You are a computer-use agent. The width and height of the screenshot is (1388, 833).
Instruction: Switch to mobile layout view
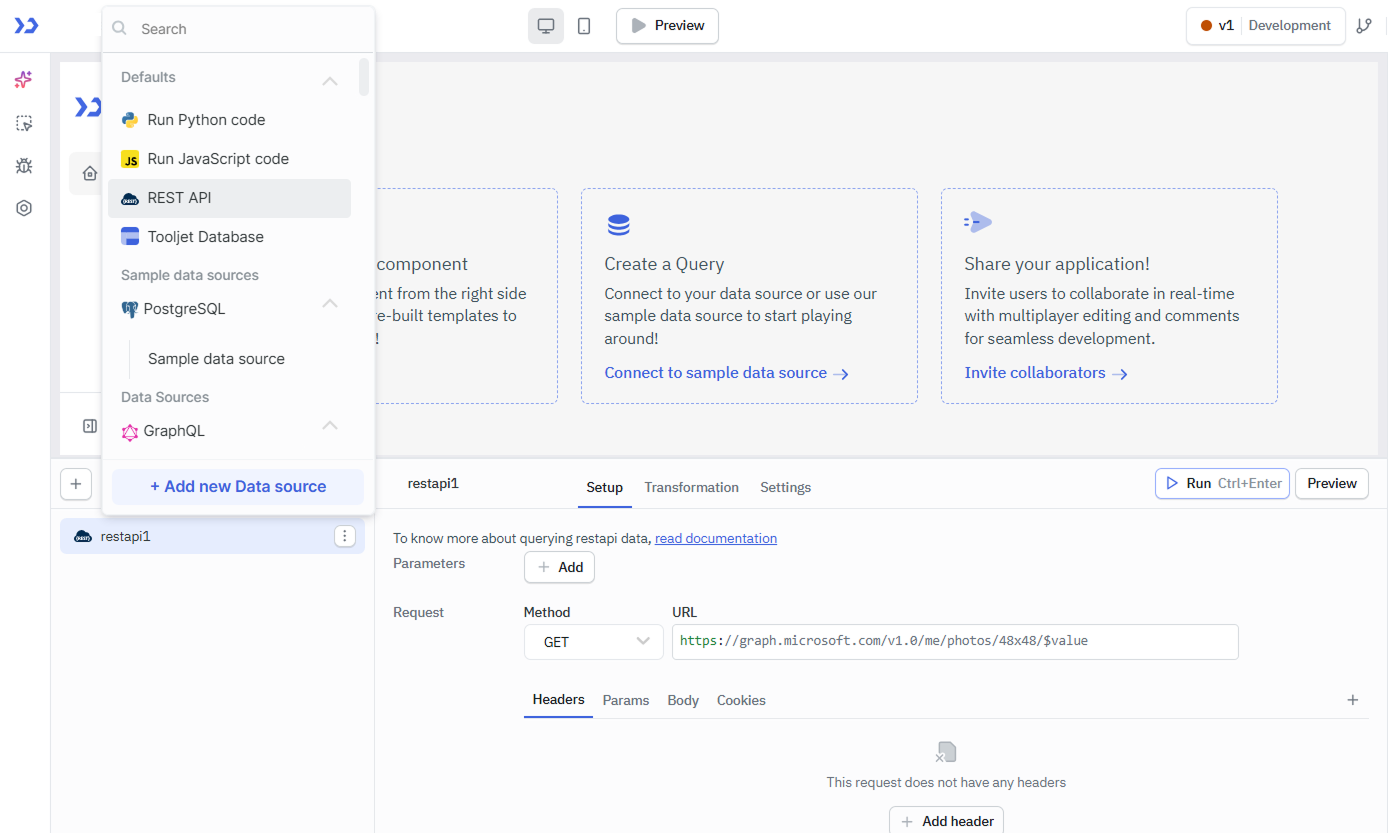(584, 25)
